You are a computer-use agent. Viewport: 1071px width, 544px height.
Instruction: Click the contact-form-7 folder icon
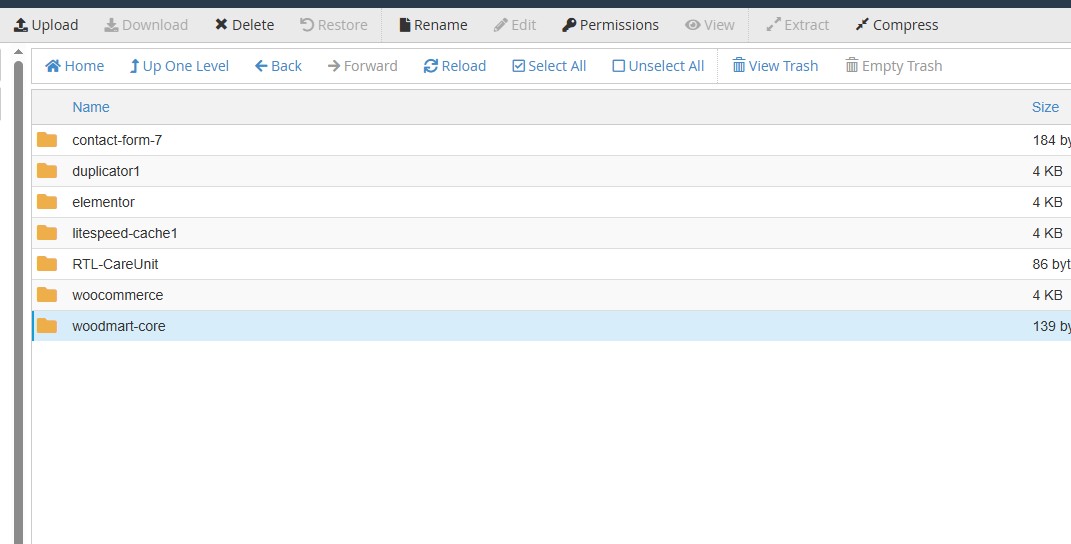point(47,140)
